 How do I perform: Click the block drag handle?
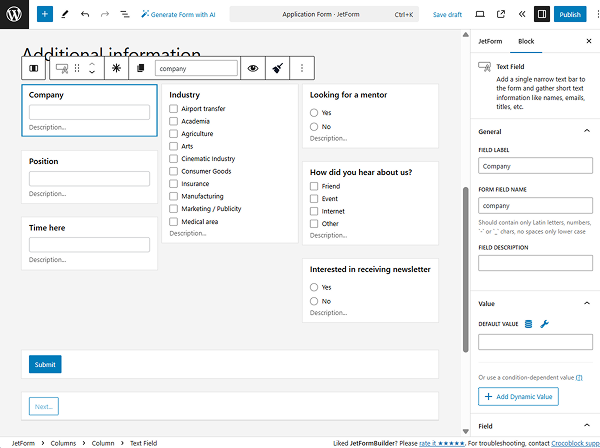pyautogui.click(x=77, y=68)
